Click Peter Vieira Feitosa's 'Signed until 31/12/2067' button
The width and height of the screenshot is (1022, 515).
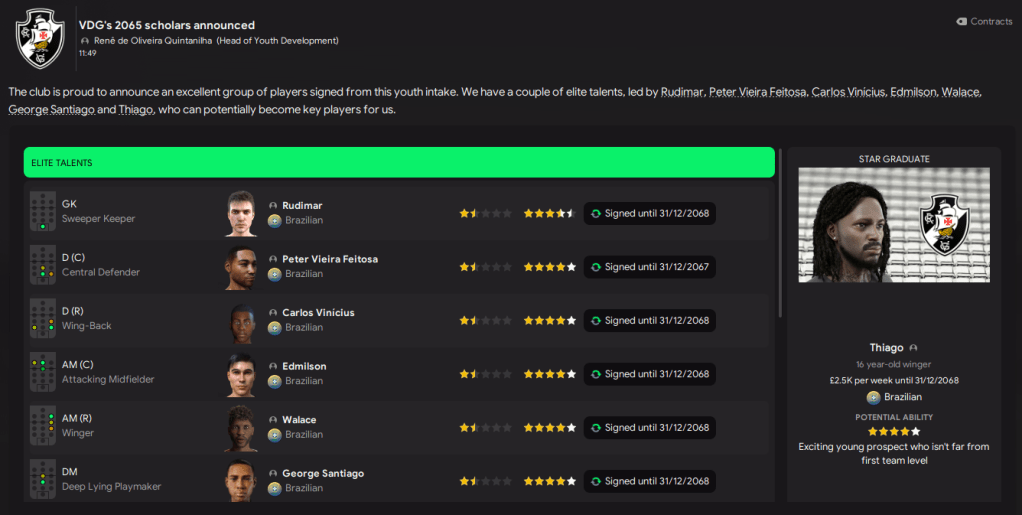click(649, 267)
